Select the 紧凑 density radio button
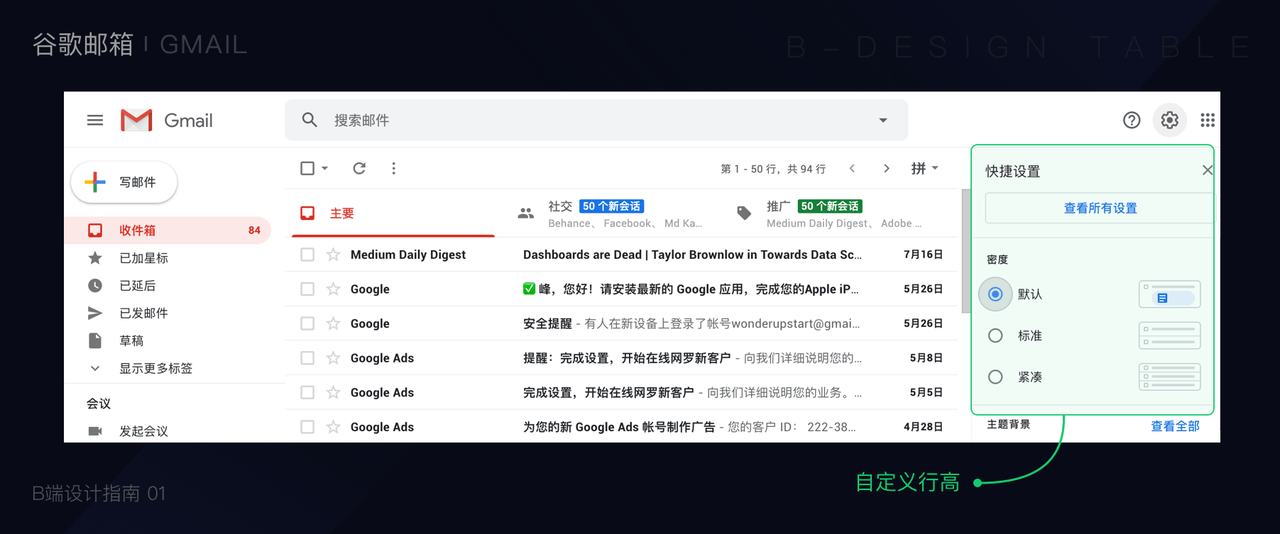1280x534 pixels. (x=995, y=377)
